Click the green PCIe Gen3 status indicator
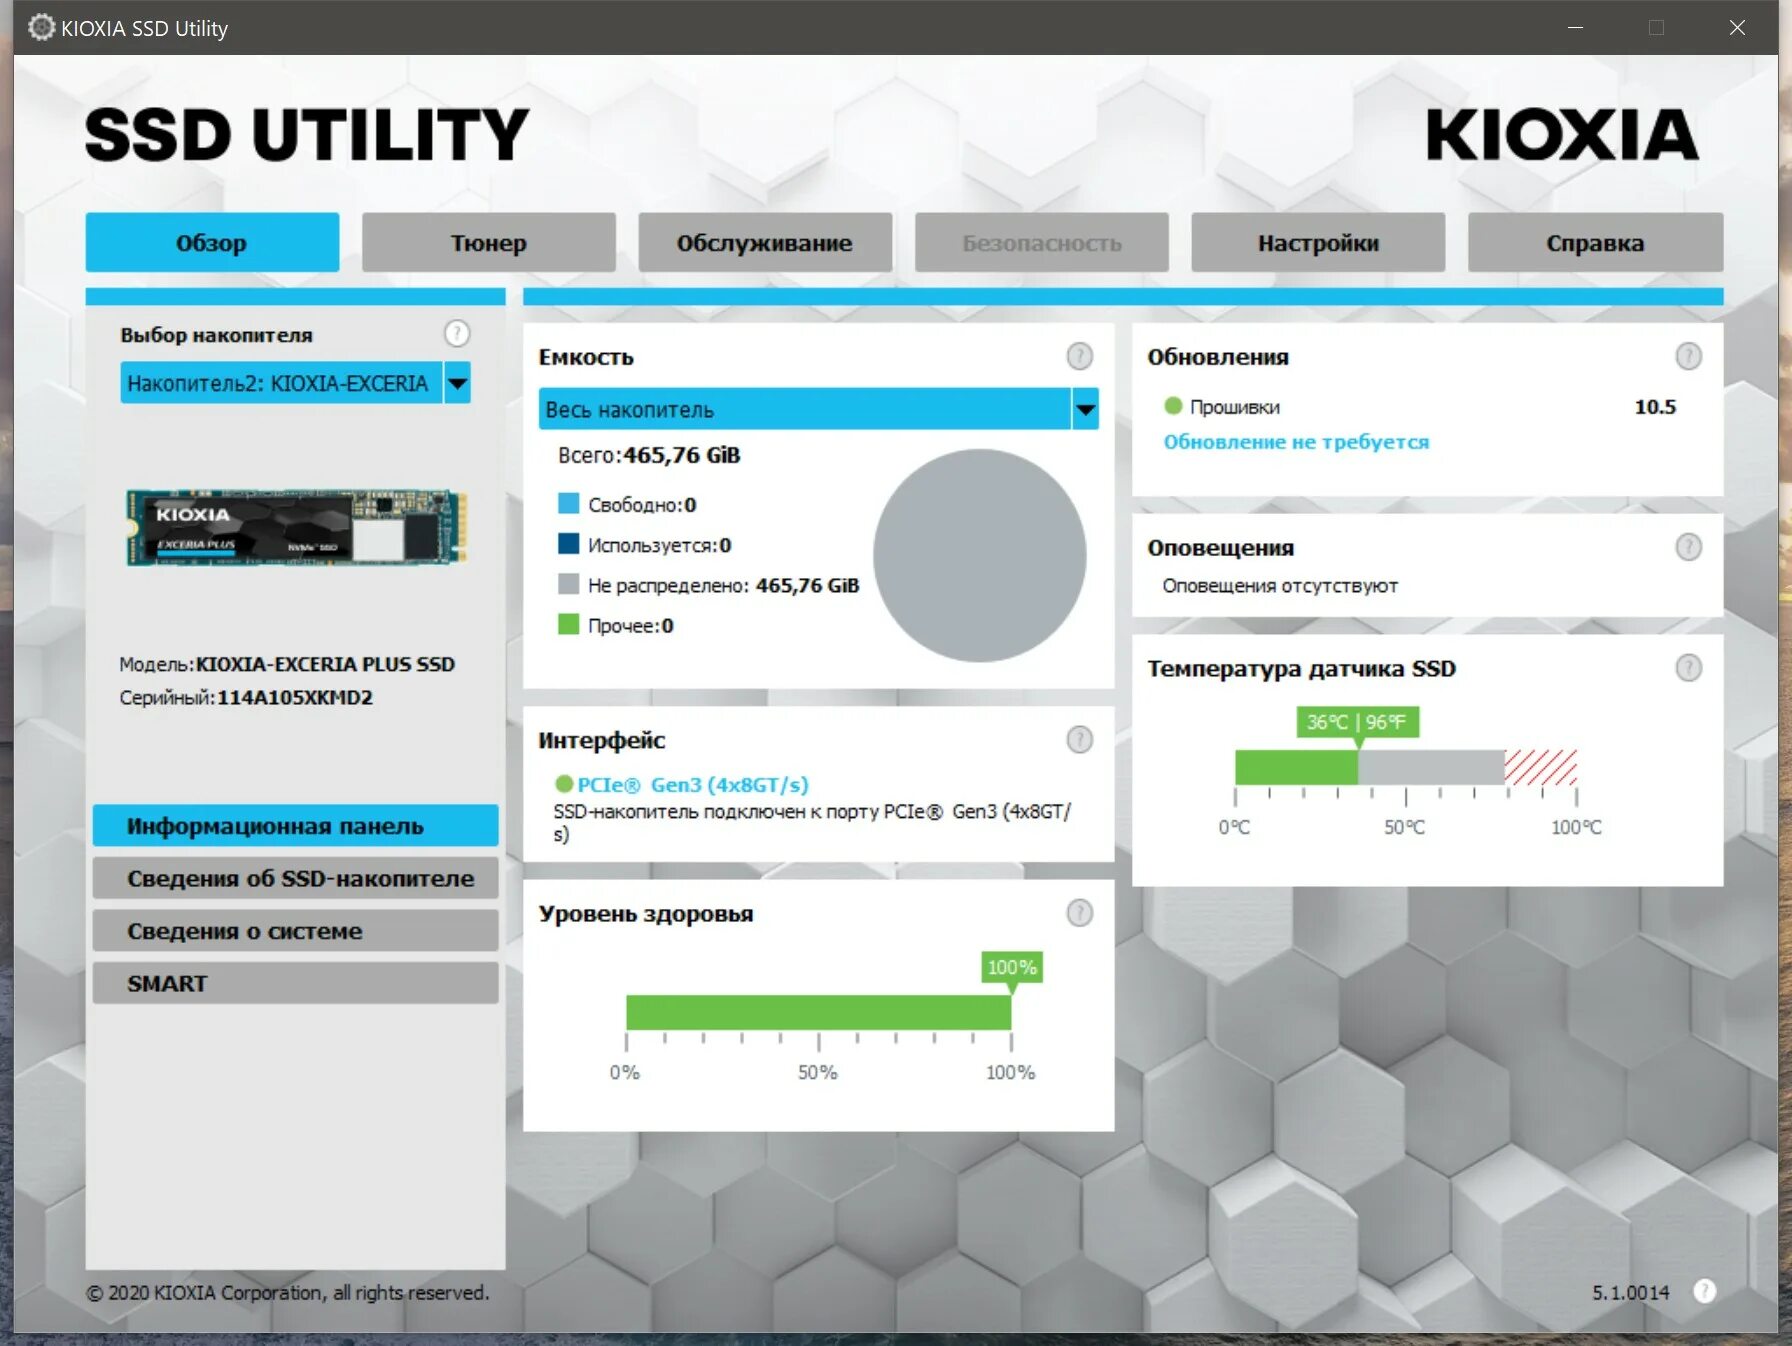The height and width of the screenshot is (1346, 1792). pos(565,784)
